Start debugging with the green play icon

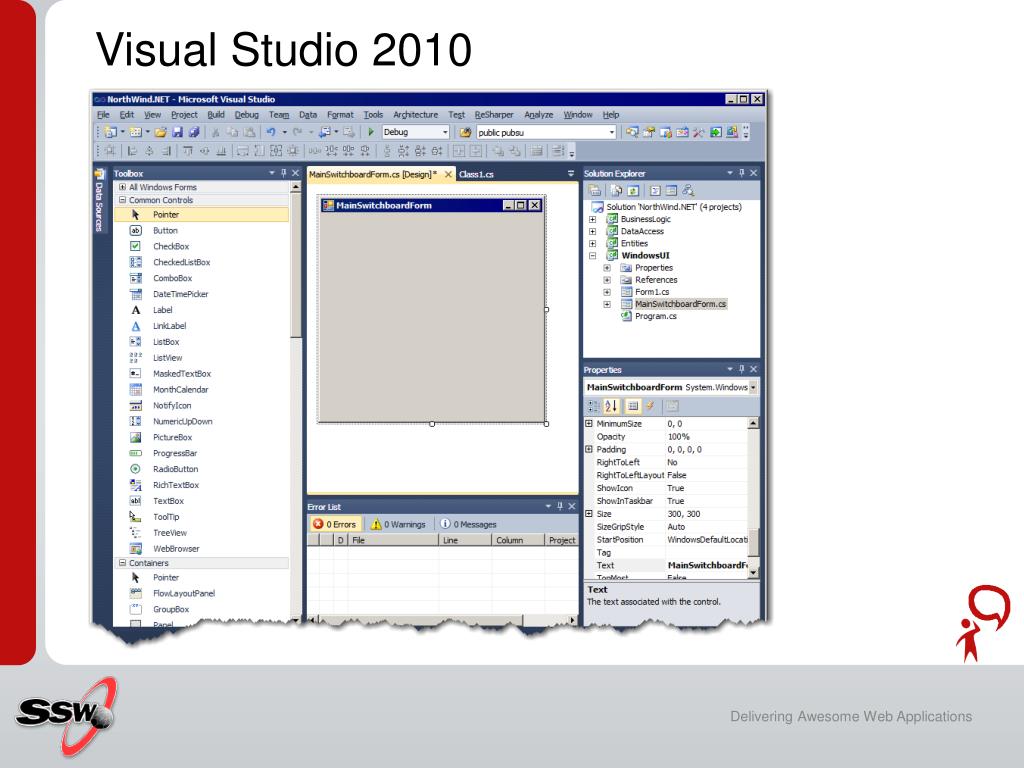pos(371,132)
